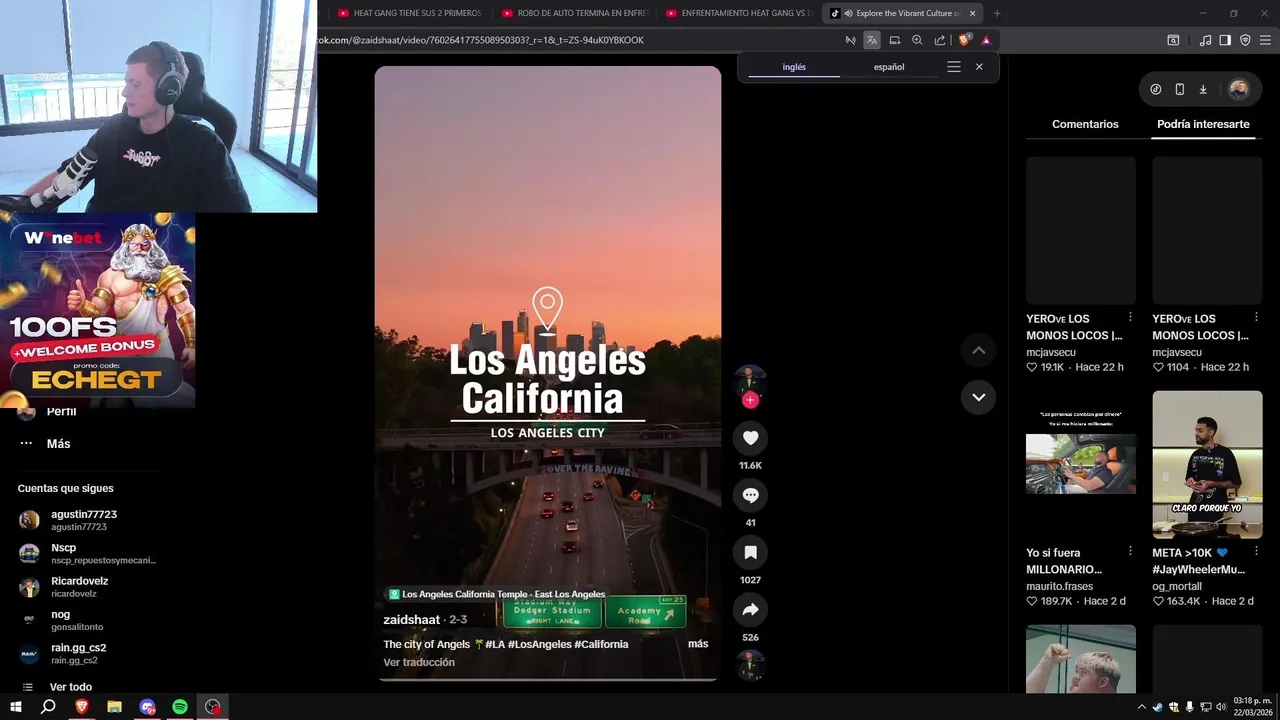Image resolution: width=1280 pixels, height=720 pixels.
Task: Open ROBO DE AUTO TERMINA browser tab
Action: coord(574,13)
